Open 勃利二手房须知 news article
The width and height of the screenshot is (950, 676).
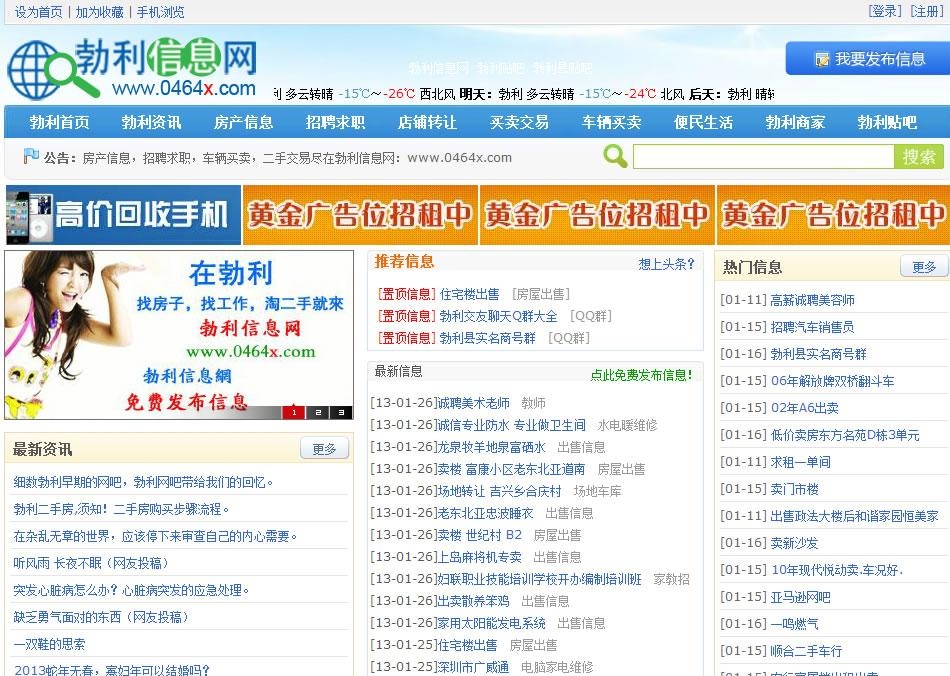point(121,509)
